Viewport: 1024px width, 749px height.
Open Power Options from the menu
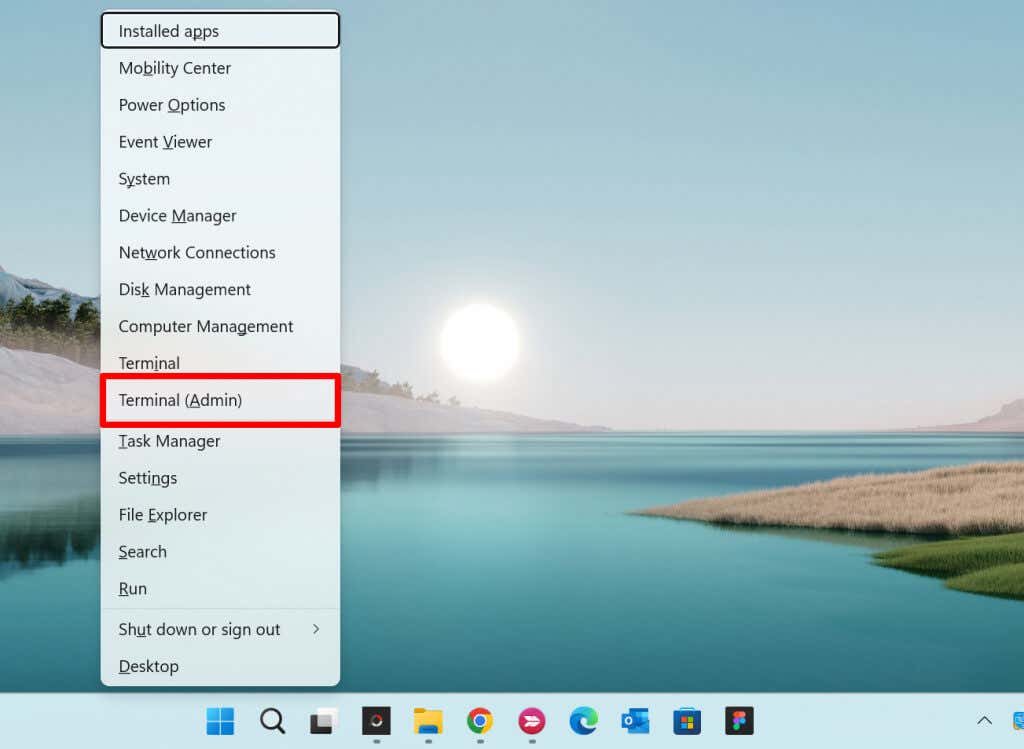click(x=172, y=105)
